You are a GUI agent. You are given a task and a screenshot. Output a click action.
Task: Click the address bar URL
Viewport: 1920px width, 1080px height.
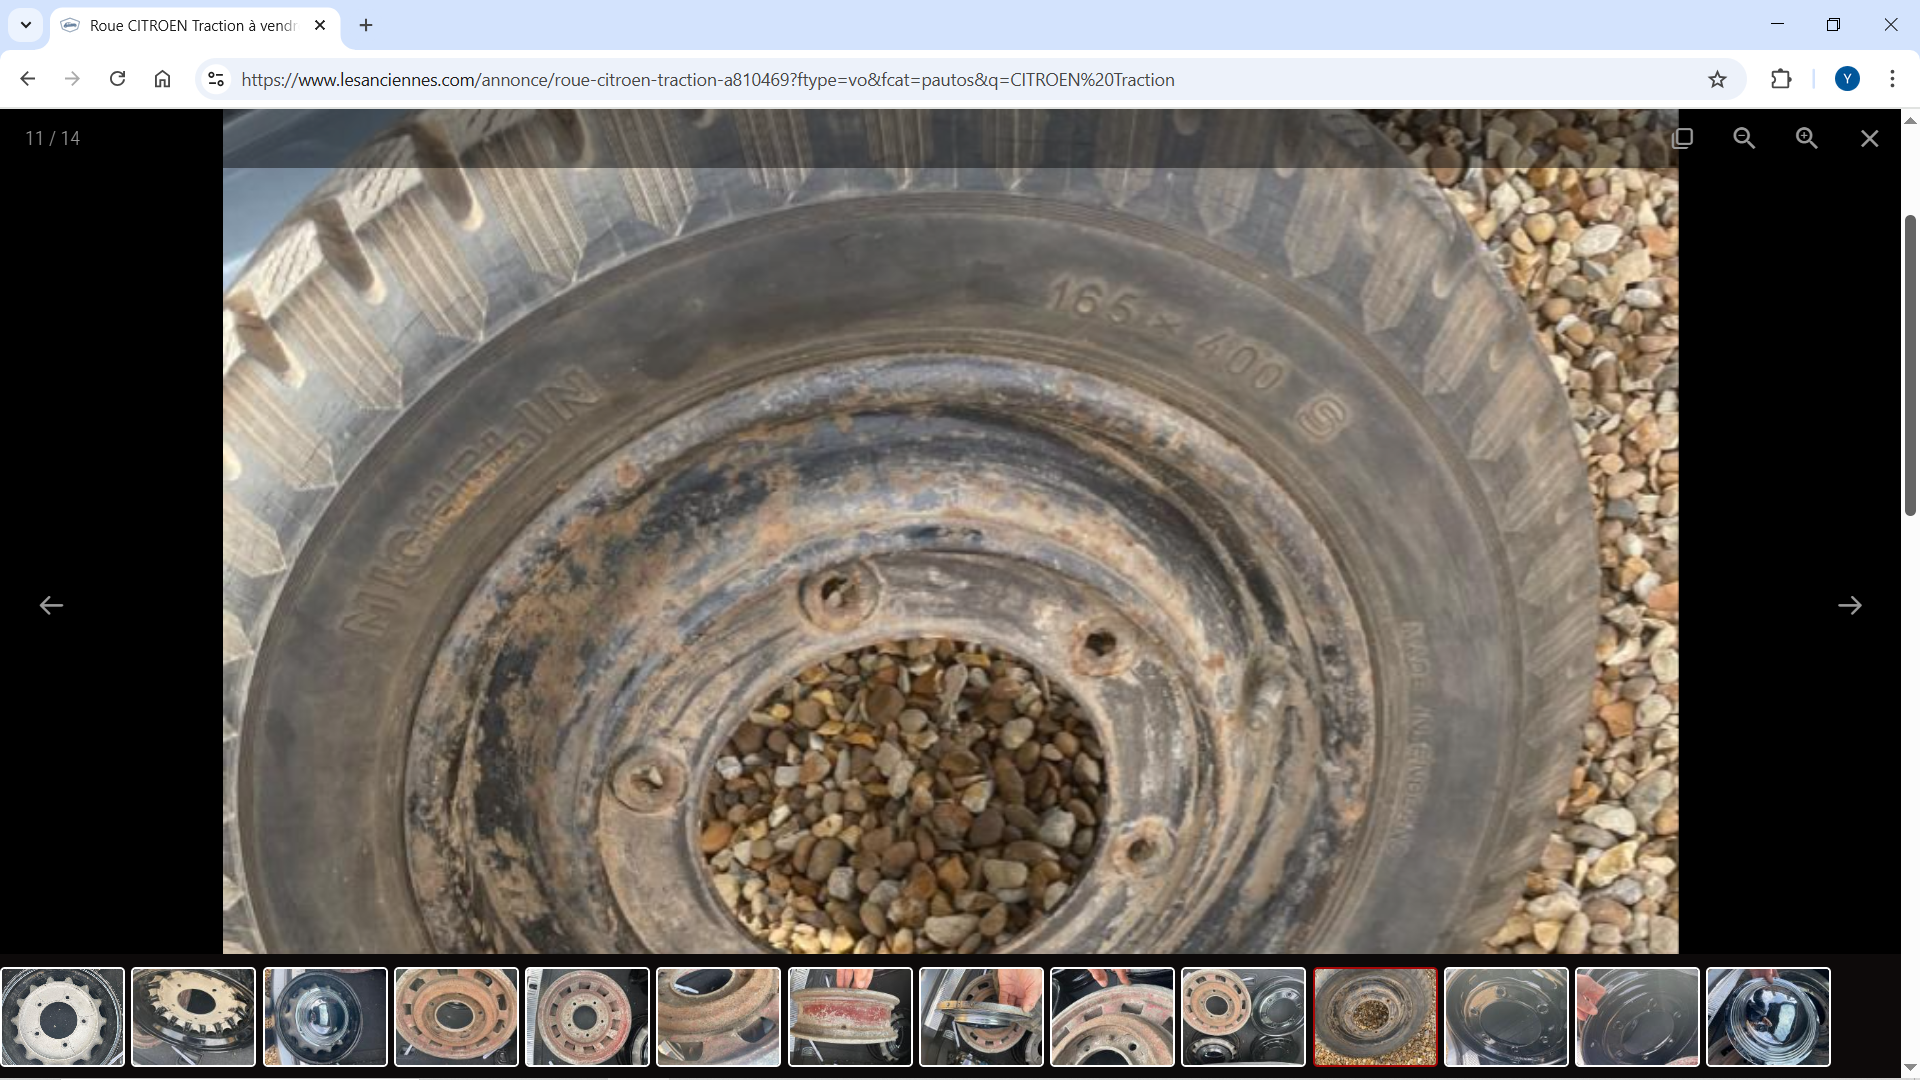(x=707, y=80)
